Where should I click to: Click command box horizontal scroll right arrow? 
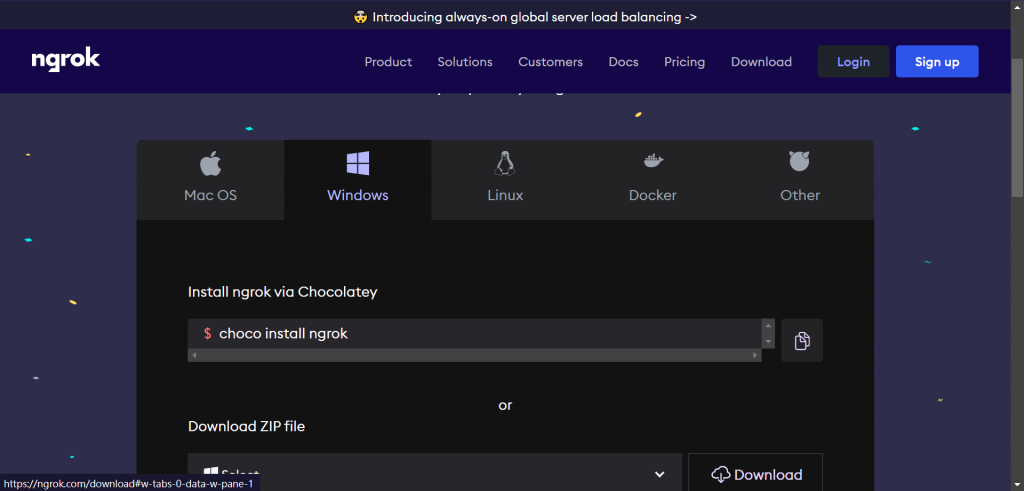[755, 355]
